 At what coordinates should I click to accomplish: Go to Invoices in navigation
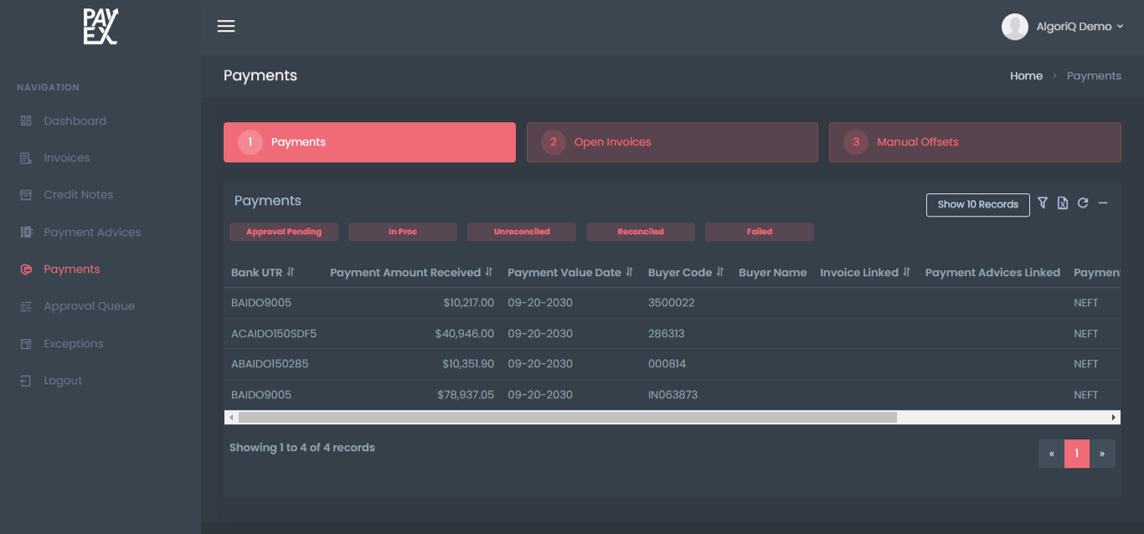[x=66, y=158]
